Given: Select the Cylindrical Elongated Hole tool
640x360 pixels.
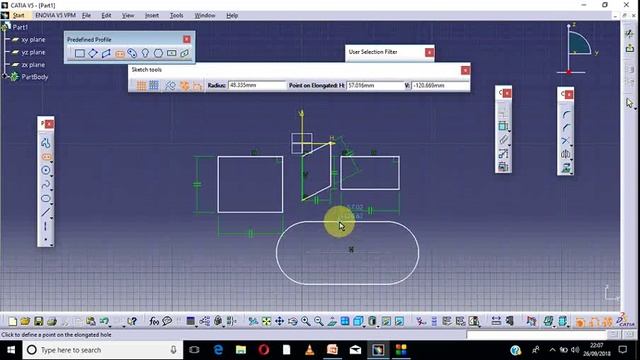Looking at the screenshot, I should 132,53.
